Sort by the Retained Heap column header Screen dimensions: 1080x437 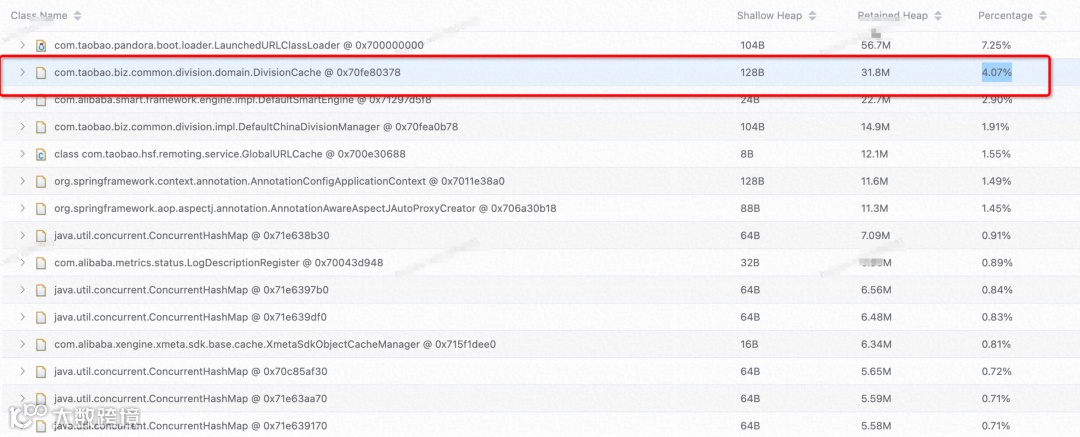[x=892, y=15]
